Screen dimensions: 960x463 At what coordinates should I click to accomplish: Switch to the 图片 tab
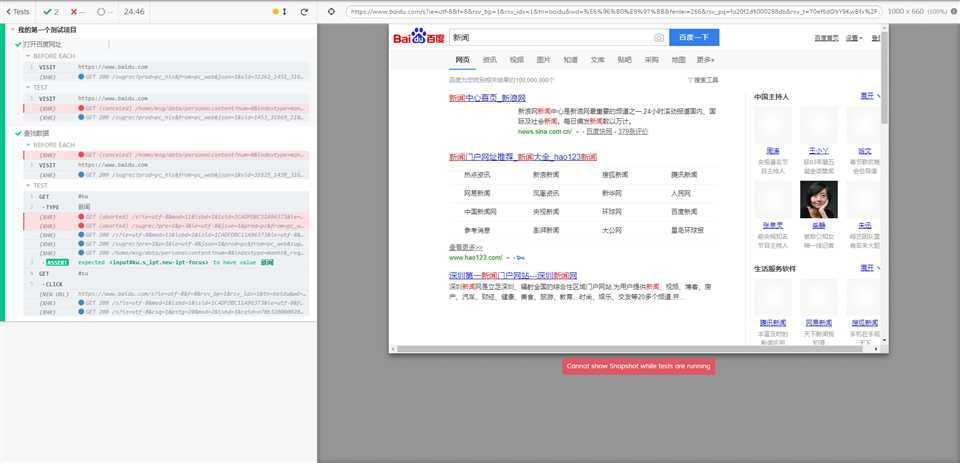(x=544, y=59)
